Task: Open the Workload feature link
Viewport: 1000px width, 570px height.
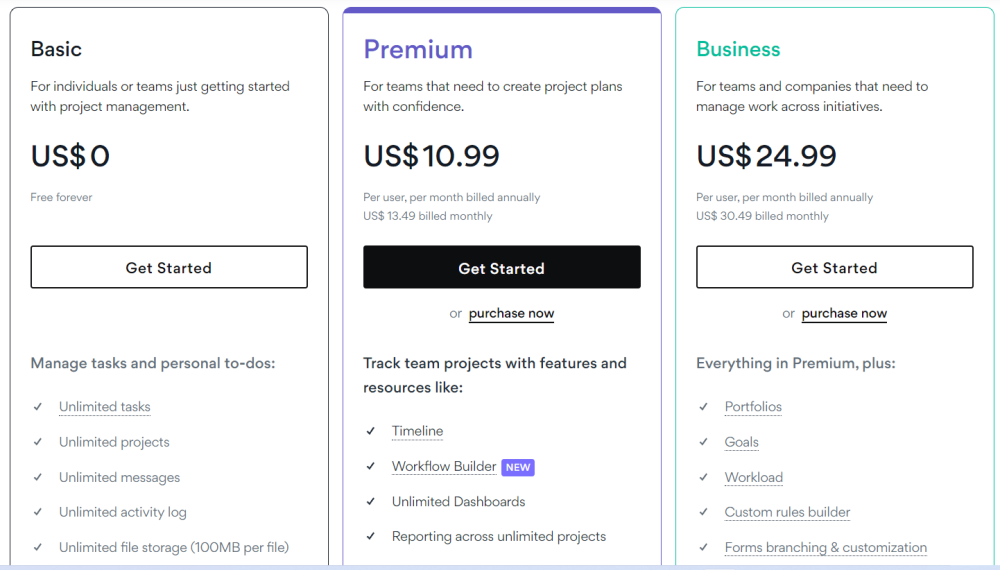Action: tap(753, 477)
